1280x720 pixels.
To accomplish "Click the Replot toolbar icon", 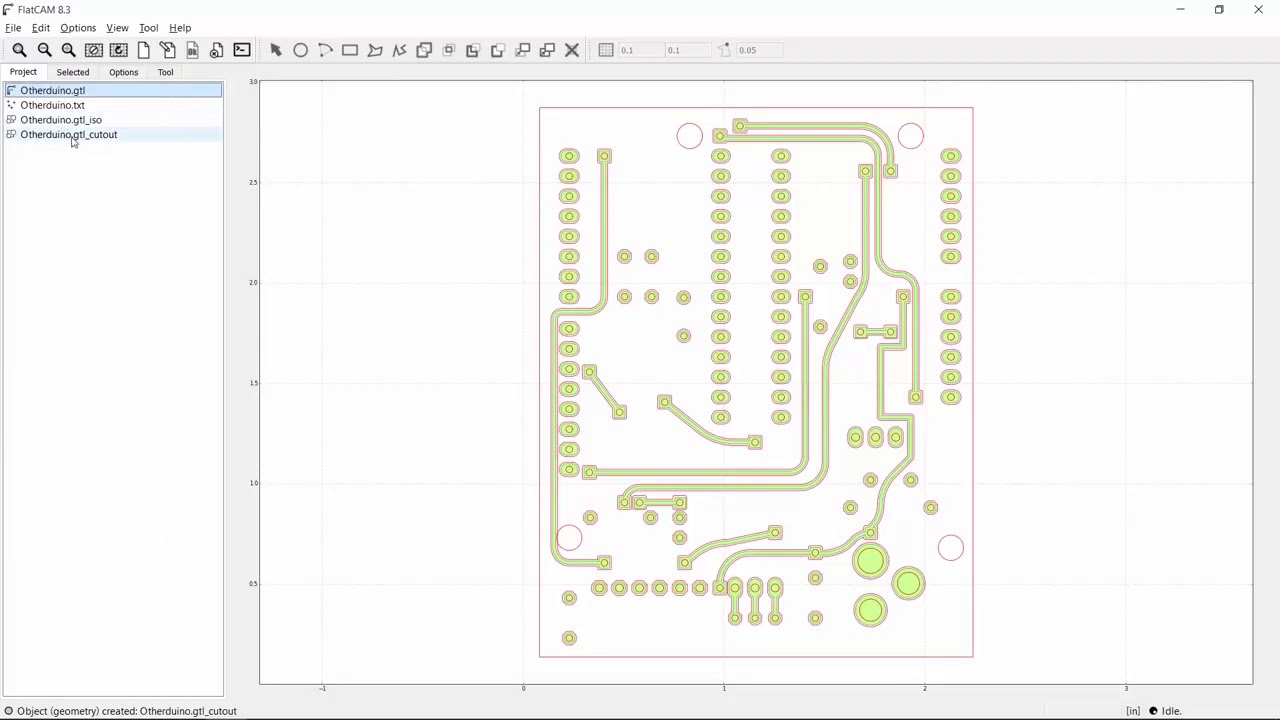I will pos(118,50).
